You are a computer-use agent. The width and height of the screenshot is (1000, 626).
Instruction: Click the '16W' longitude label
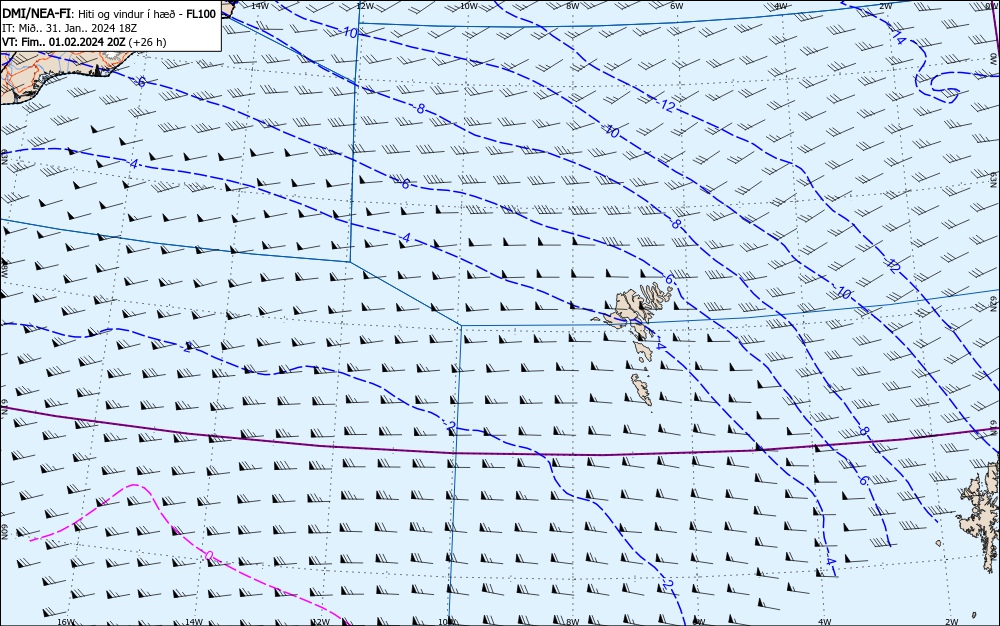point(66,622)
